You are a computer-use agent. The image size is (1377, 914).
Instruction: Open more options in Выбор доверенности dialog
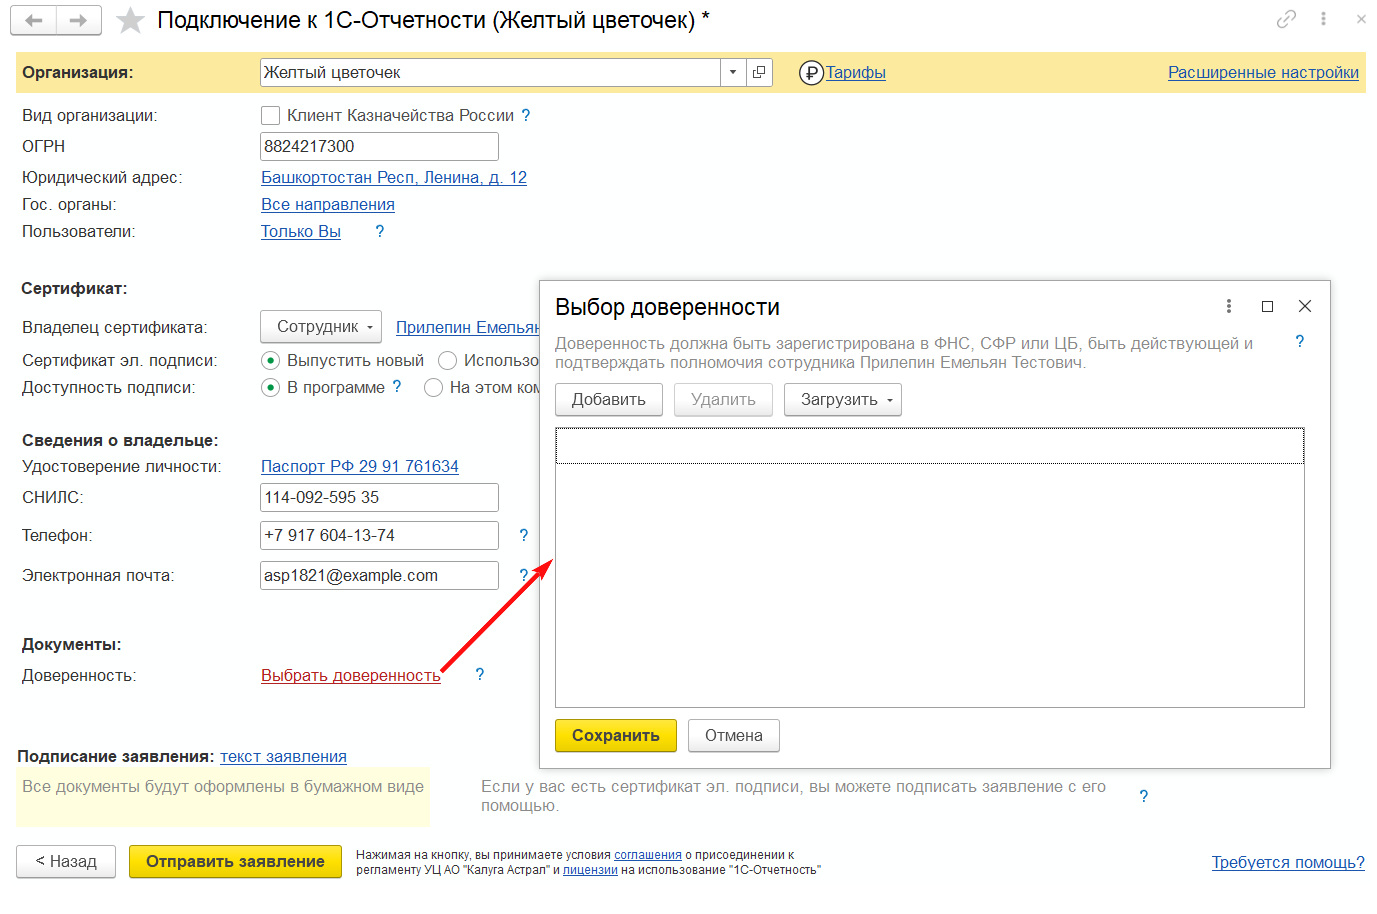click(x=1229, y=306)
